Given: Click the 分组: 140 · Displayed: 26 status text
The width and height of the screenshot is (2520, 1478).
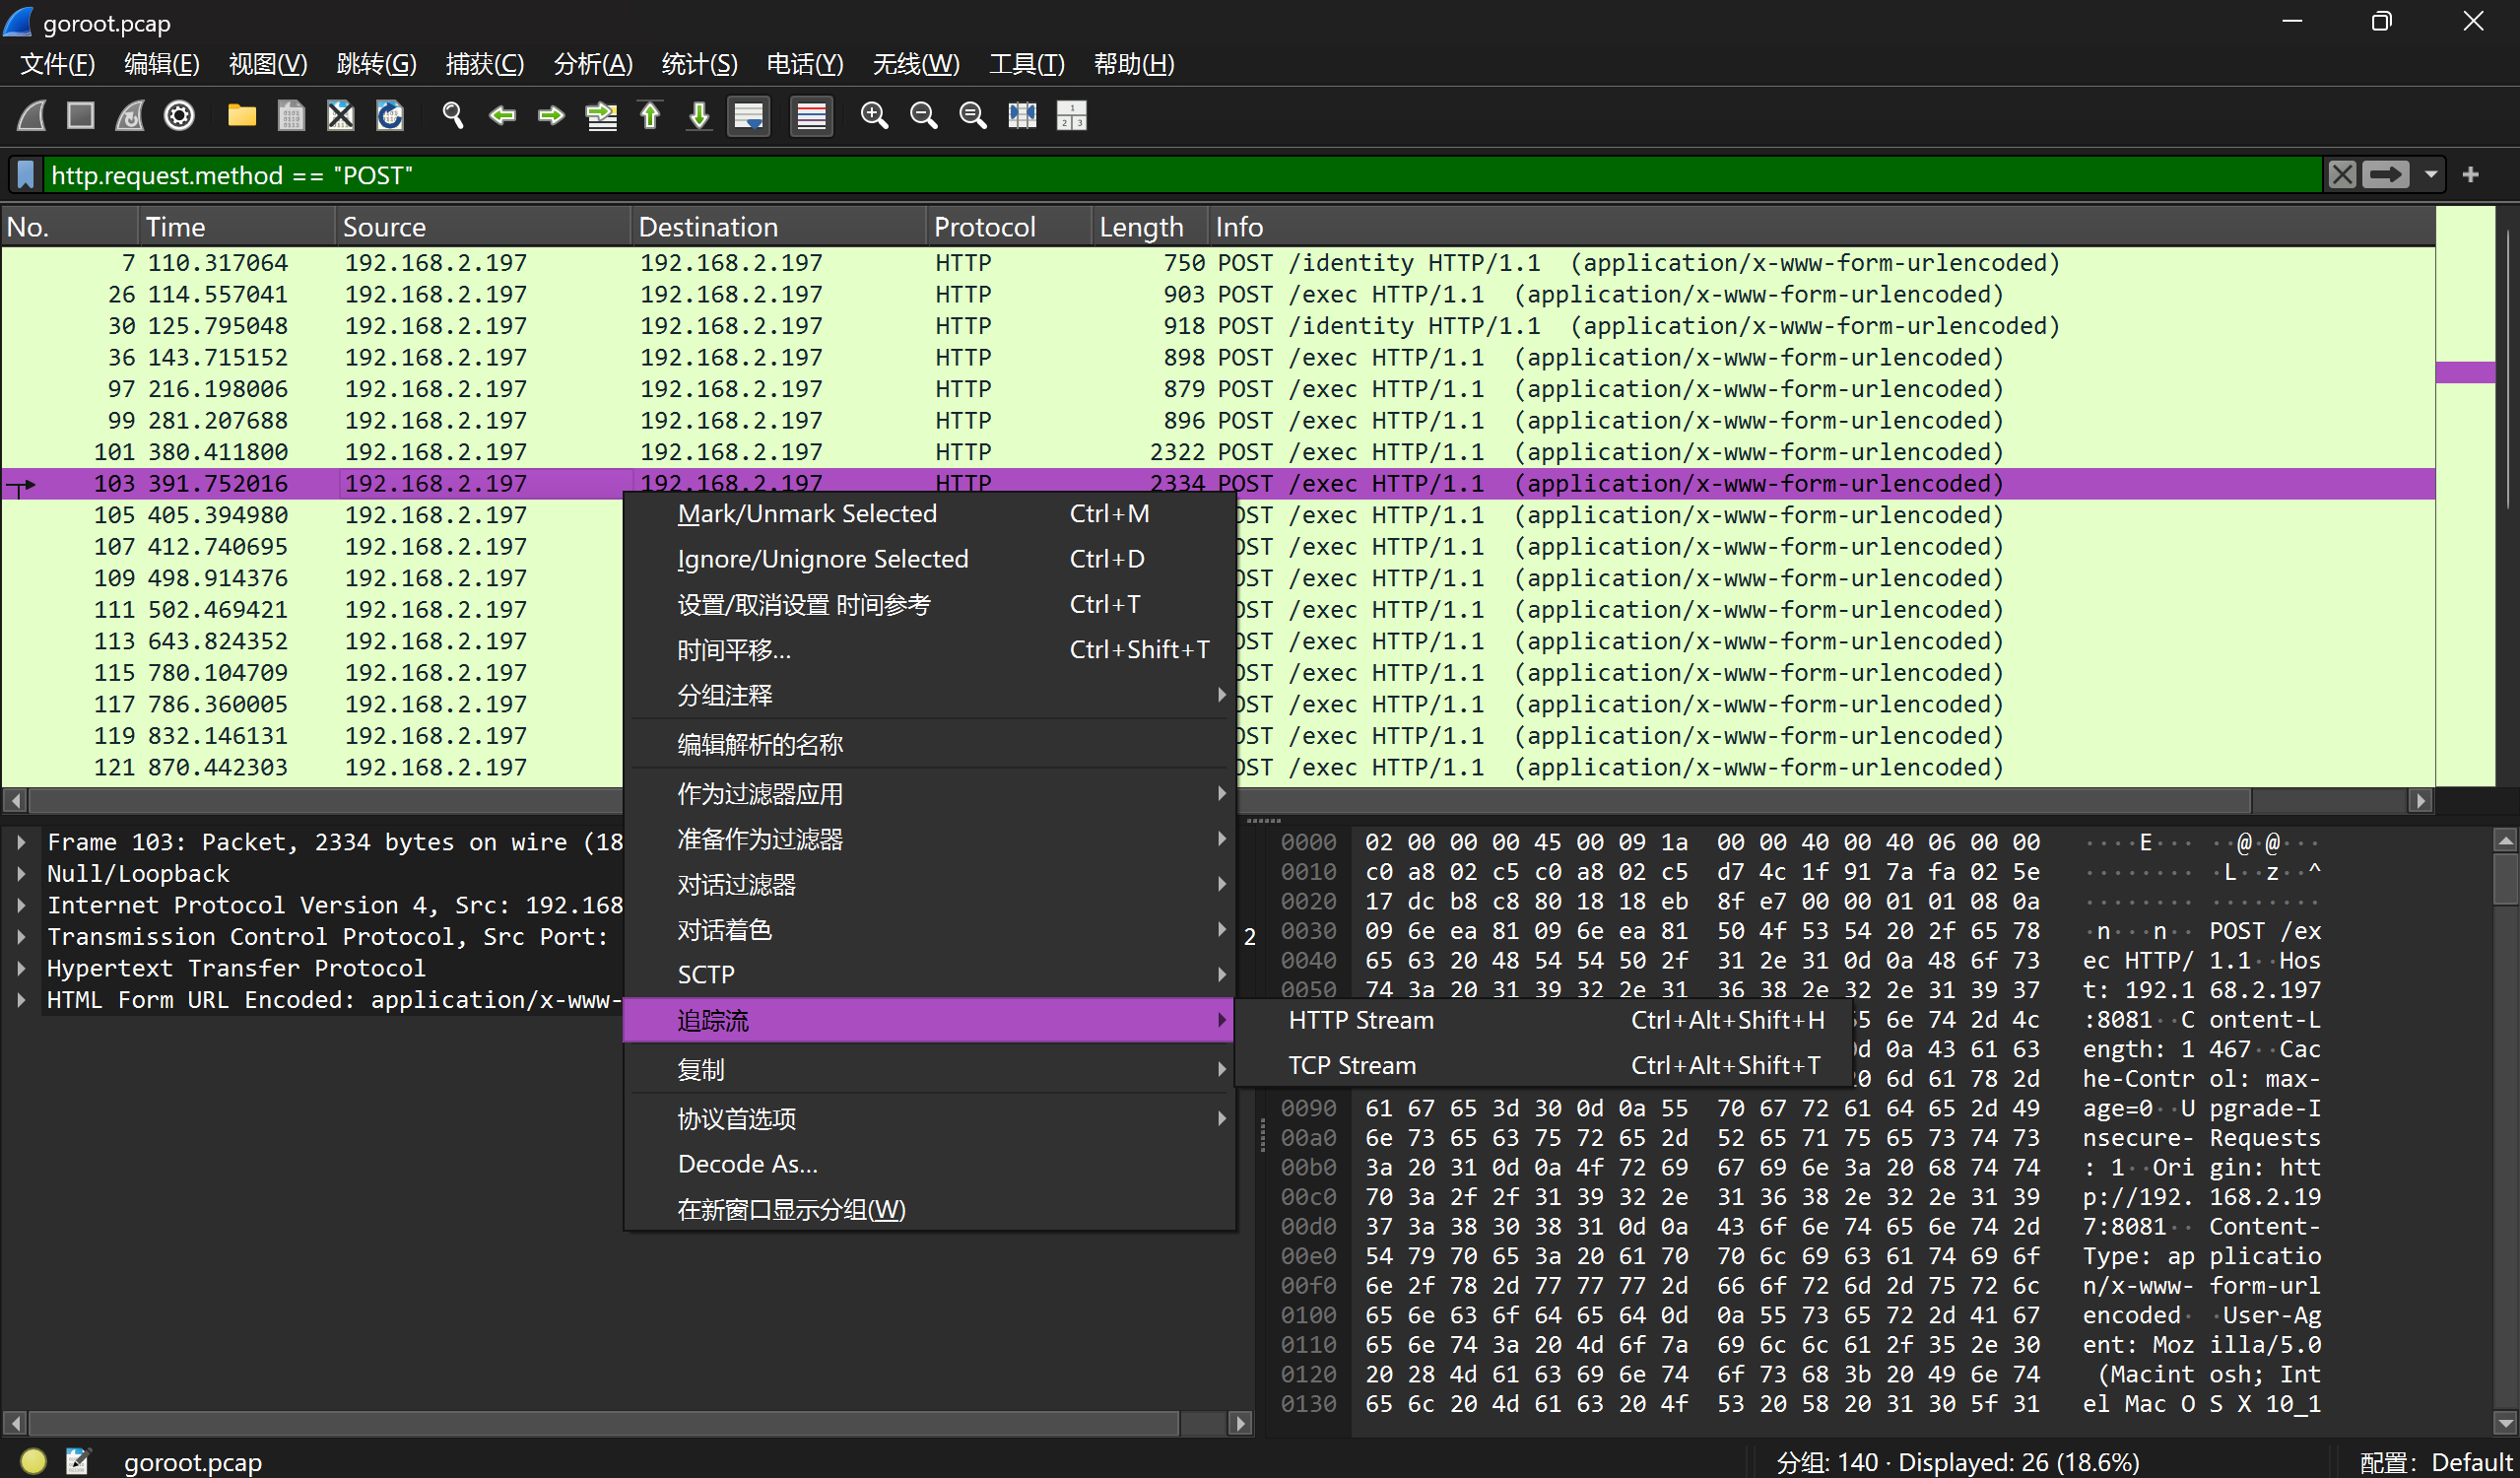Looking at the screenshot, I should coord(1957,1462).
